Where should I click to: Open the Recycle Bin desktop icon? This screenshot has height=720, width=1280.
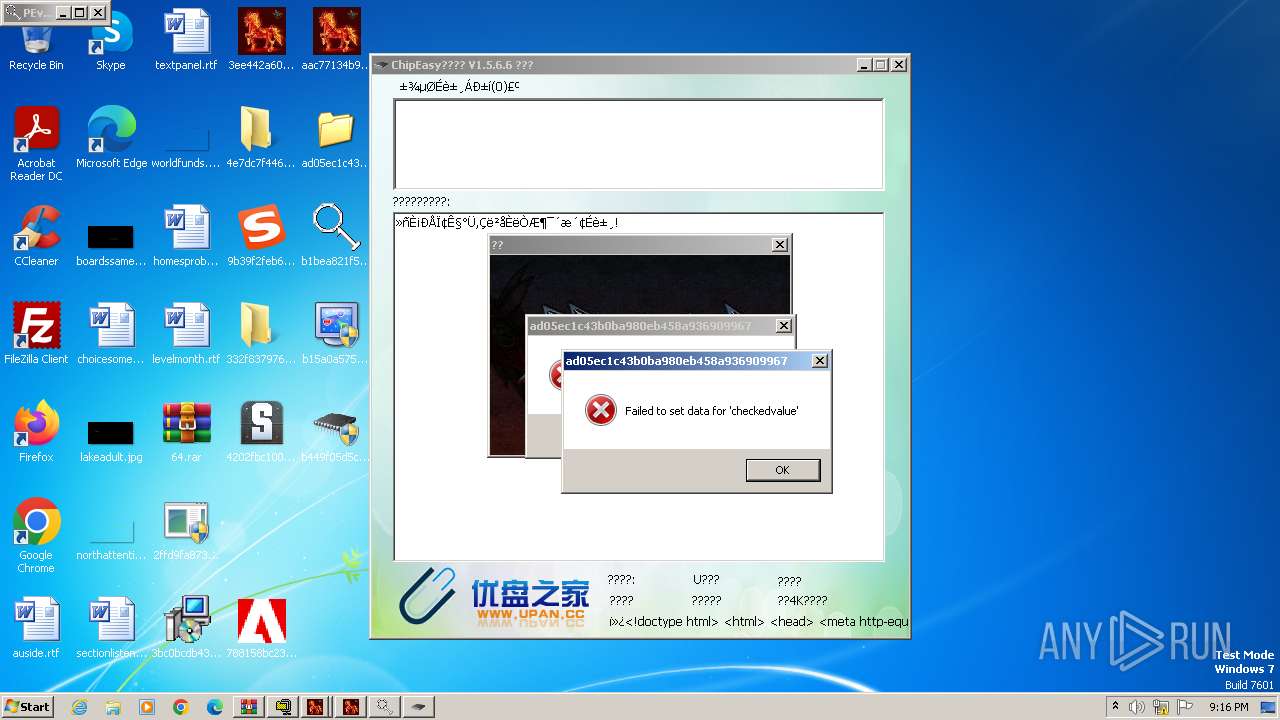point(36,41)
